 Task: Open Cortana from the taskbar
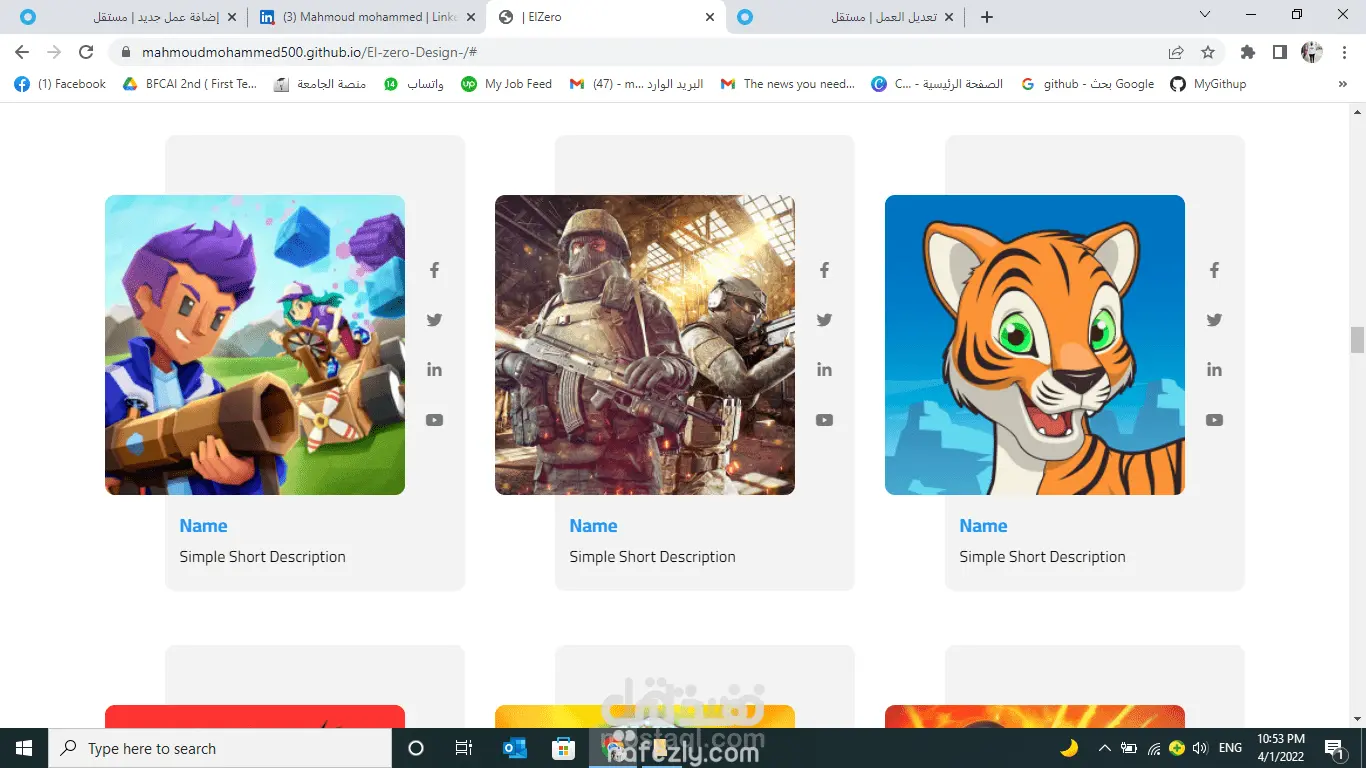coord(416,748)
